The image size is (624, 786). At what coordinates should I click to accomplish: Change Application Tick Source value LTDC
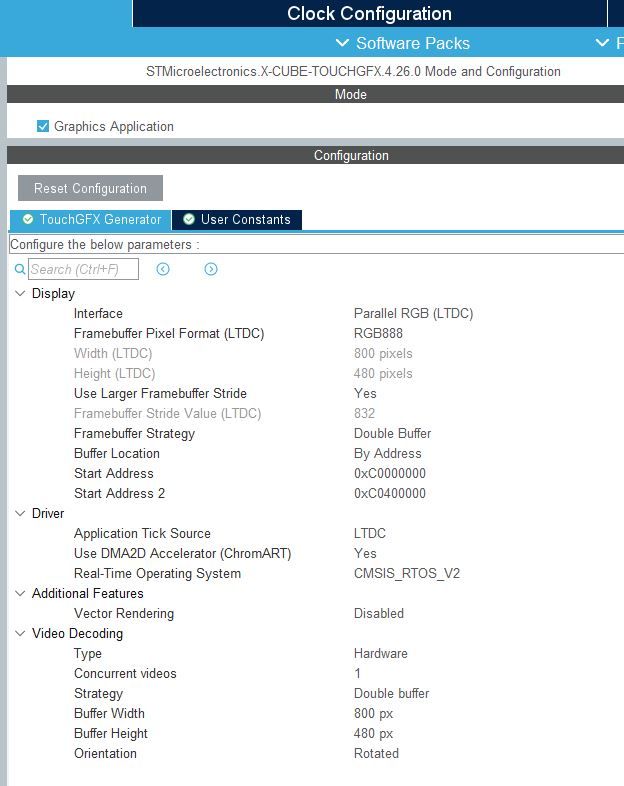pyautogui.click(x=369, y=533)
